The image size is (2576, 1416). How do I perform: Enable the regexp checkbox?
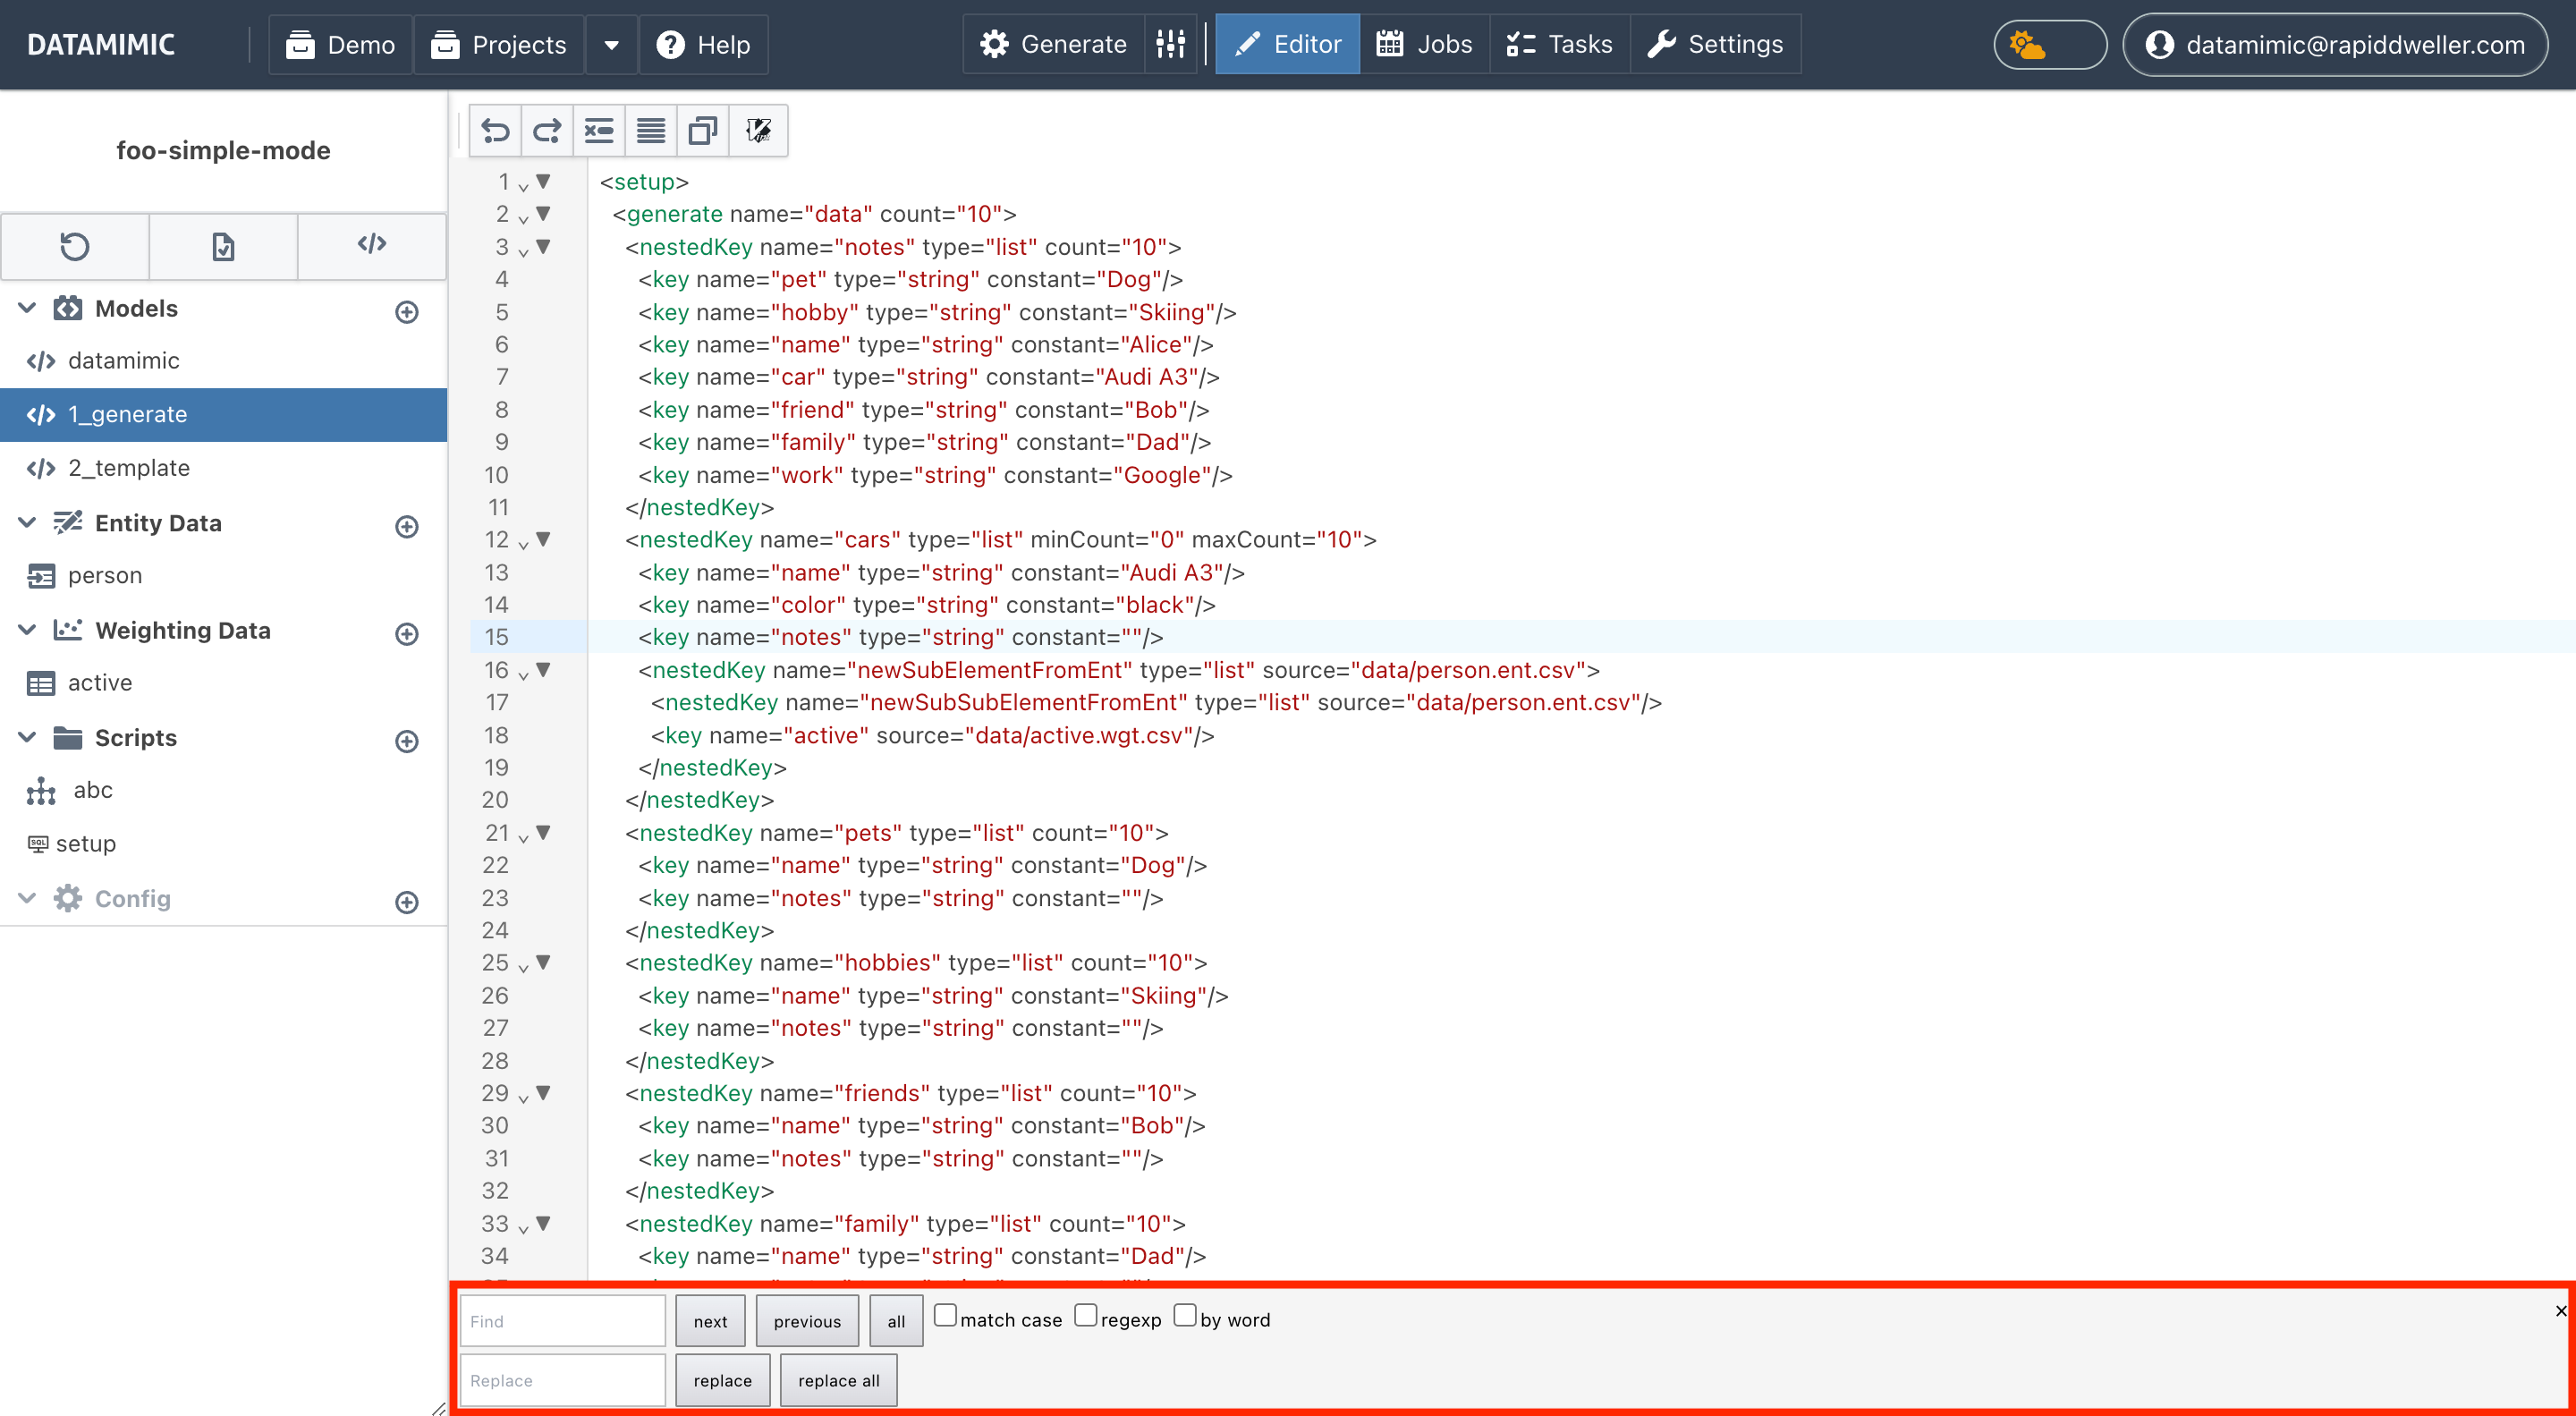coord(1086,1315)
